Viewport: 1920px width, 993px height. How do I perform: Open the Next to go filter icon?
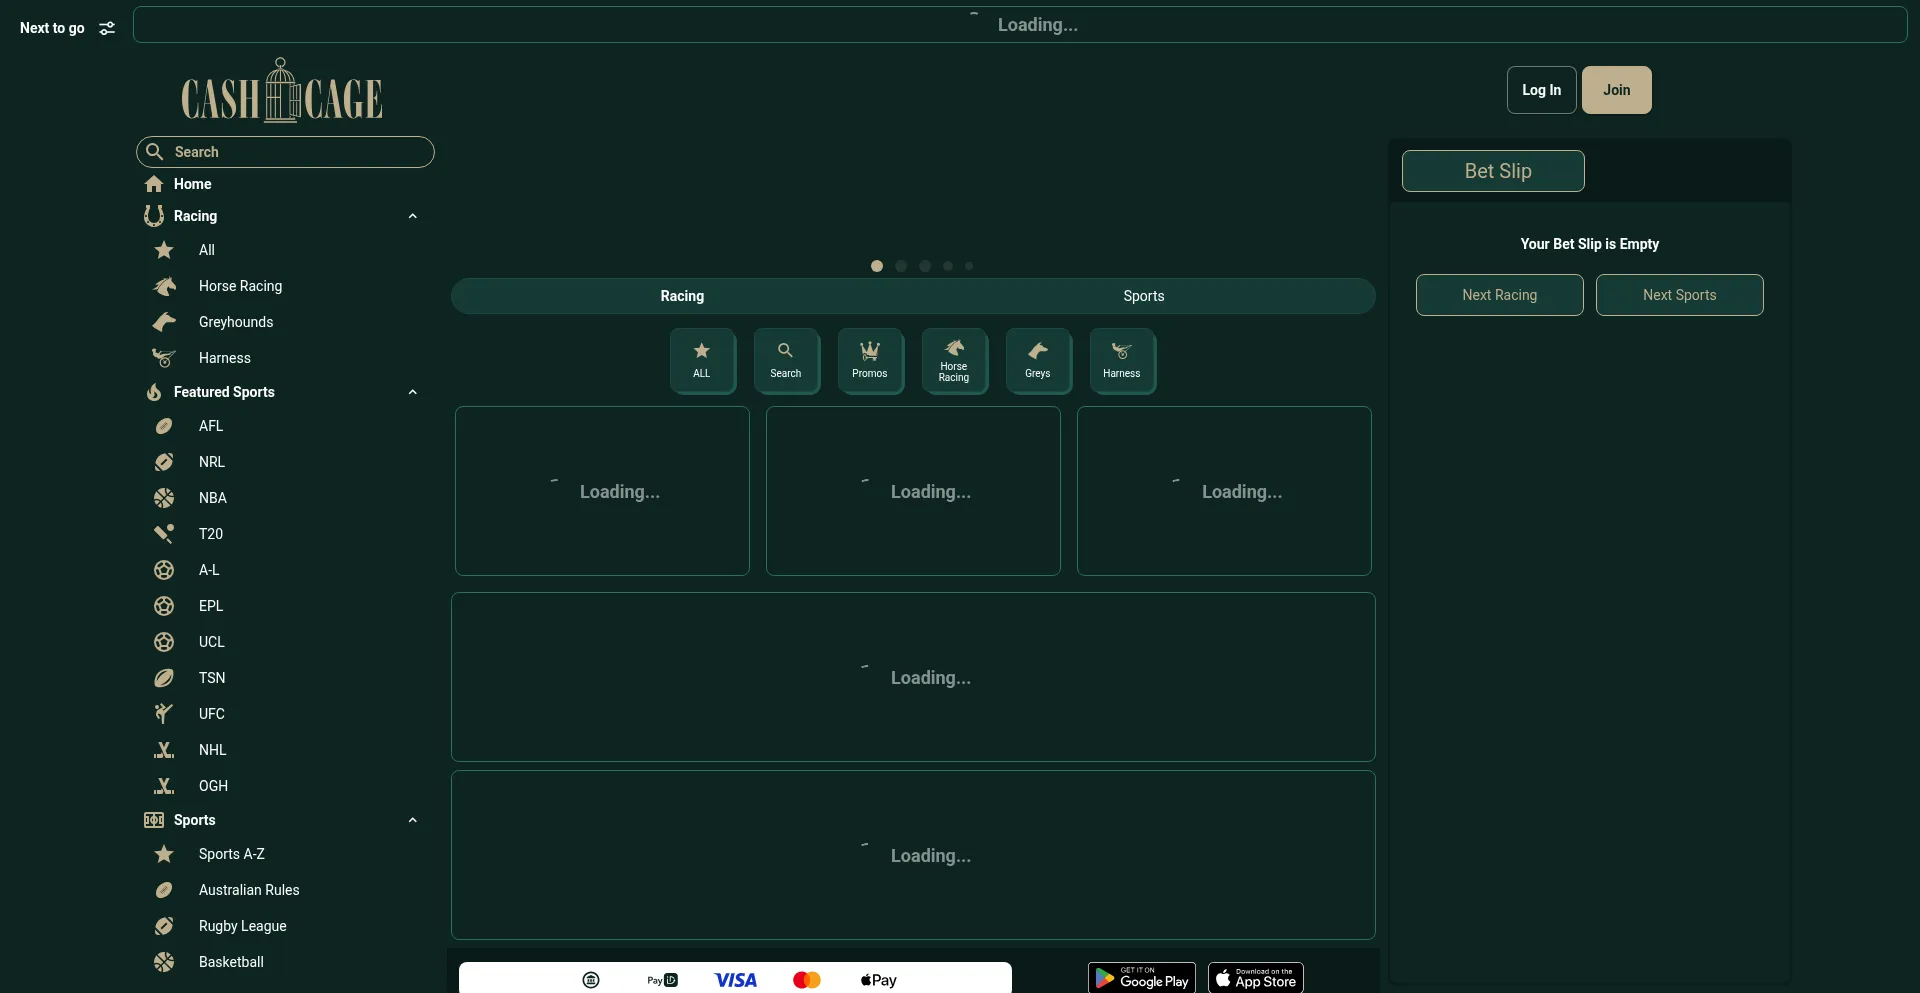coord(107,28)
